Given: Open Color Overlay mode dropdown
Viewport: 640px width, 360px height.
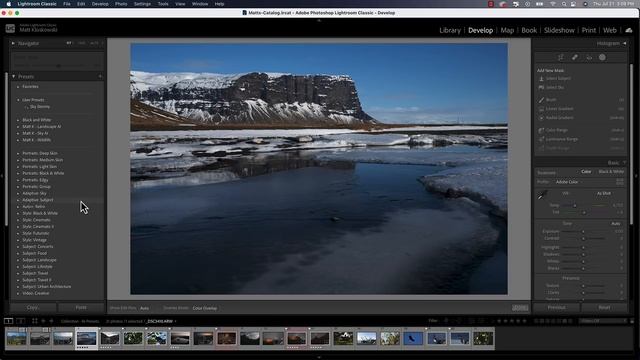Looking at the screenshot, I should 205,308.
